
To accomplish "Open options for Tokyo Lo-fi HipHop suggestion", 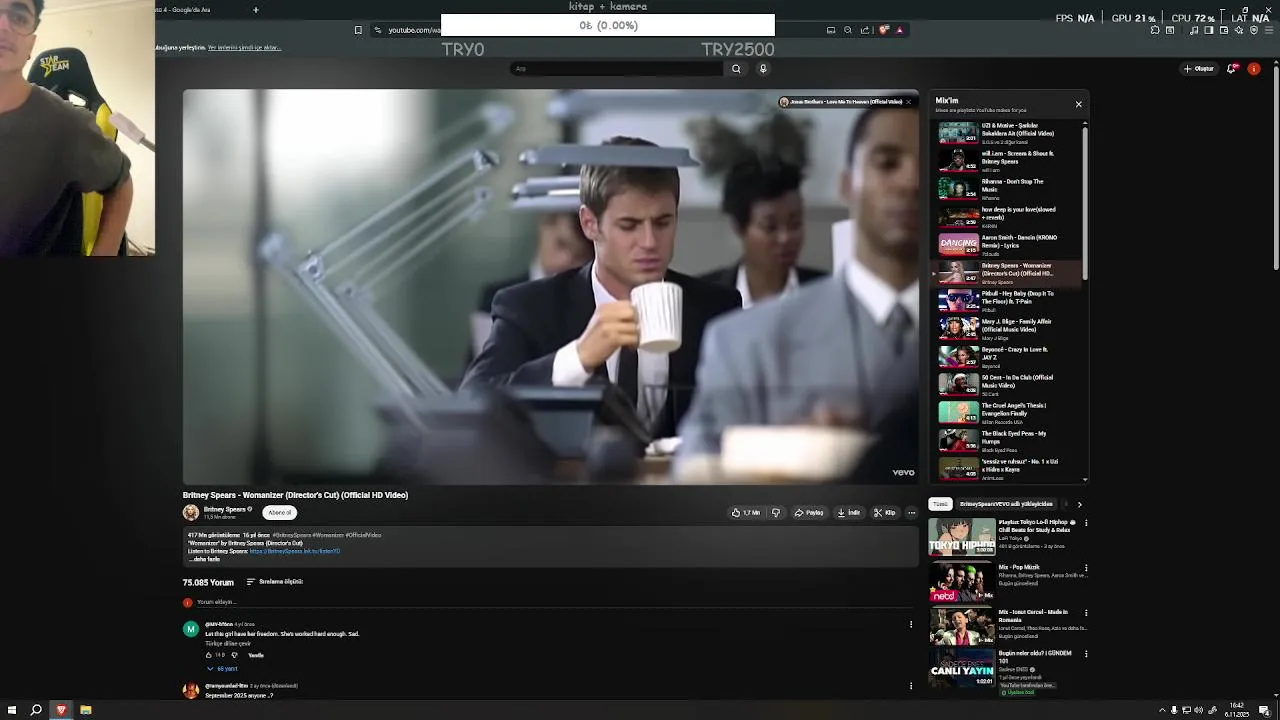I will click(1086, 523).
